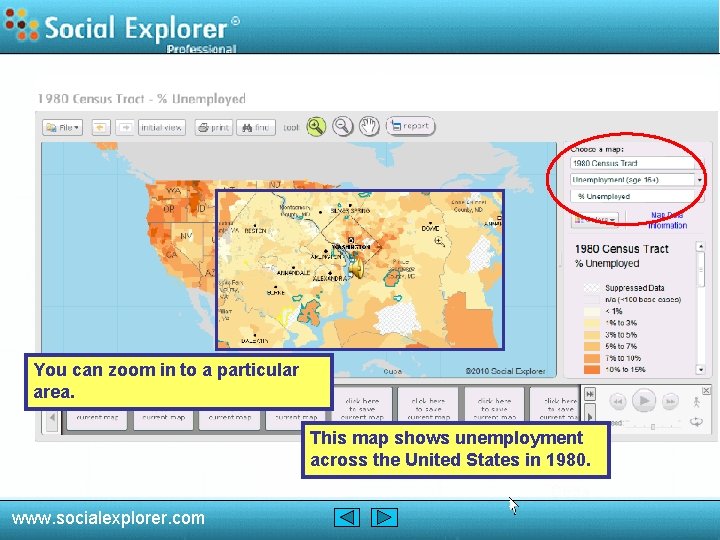Screen dimensions: 720x540
Task: Go back to previous map view arrow
Action: pos(101,127)
